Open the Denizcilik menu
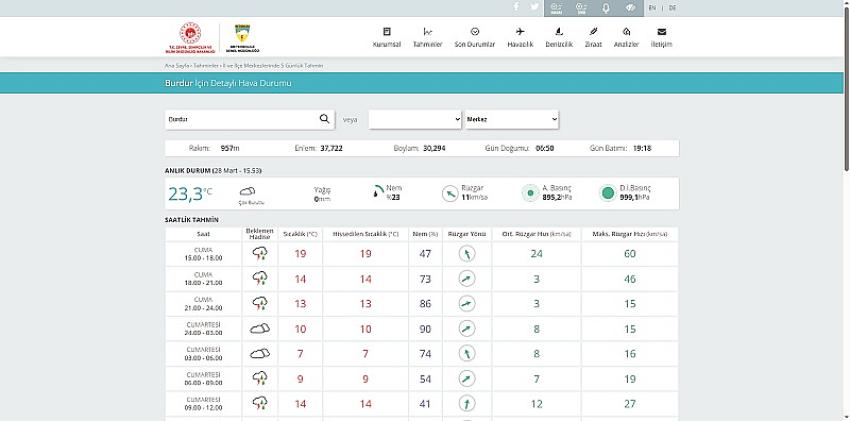 [559, 37]
